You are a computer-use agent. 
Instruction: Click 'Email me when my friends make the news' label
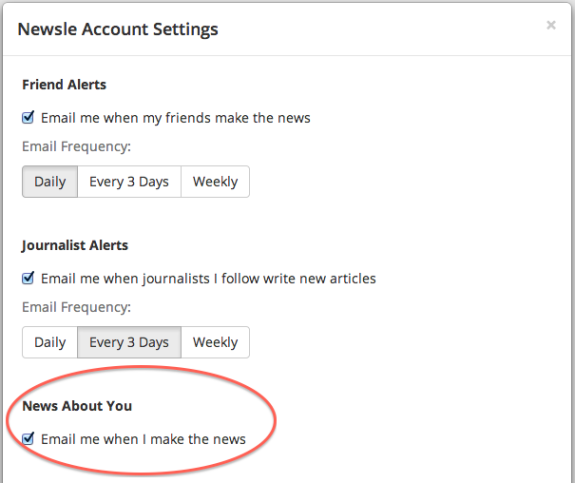click(x=176, y=118)
